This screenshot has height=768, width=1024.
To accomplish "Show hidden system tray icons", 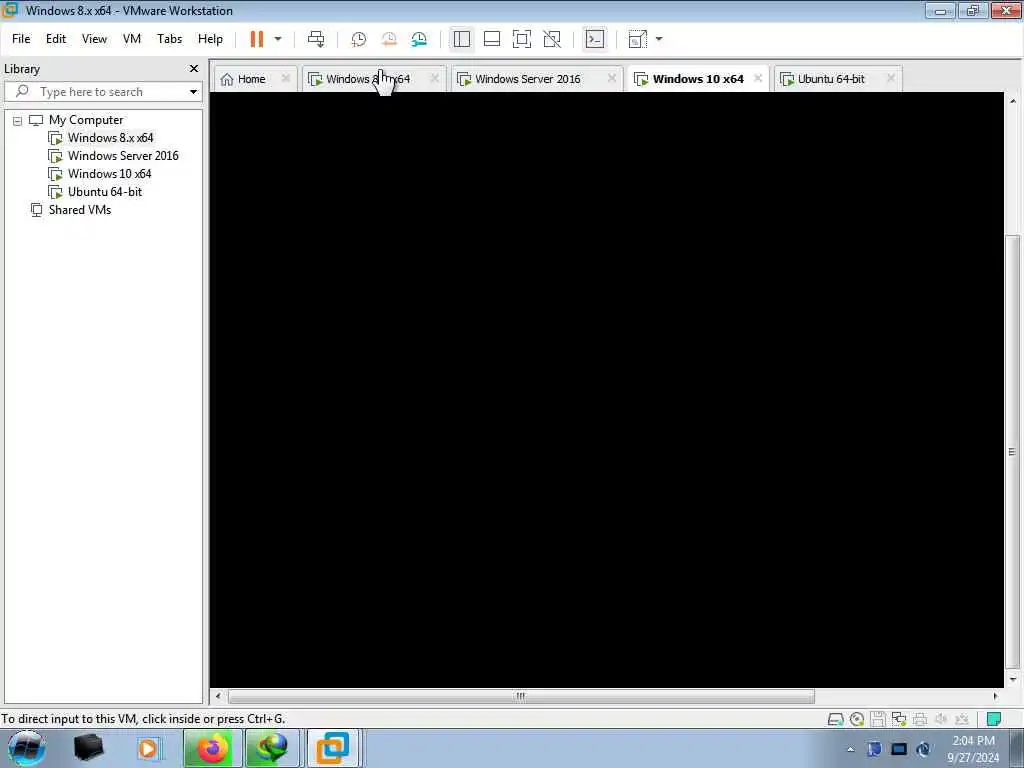I will (x=850, y=749).
